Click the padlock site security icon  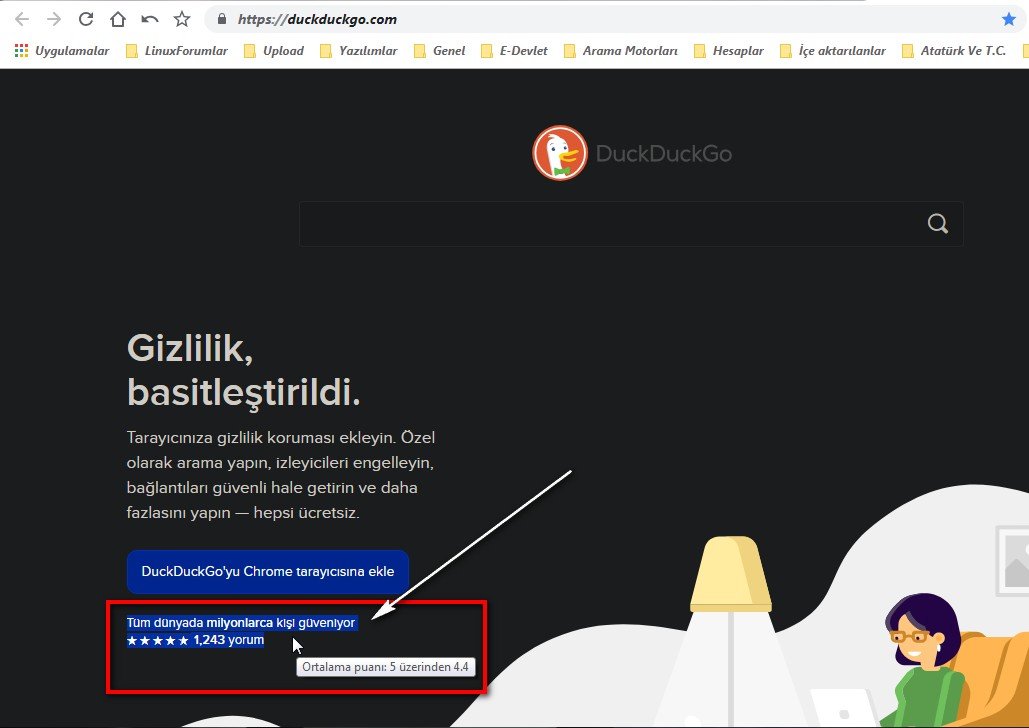(222, 19)
